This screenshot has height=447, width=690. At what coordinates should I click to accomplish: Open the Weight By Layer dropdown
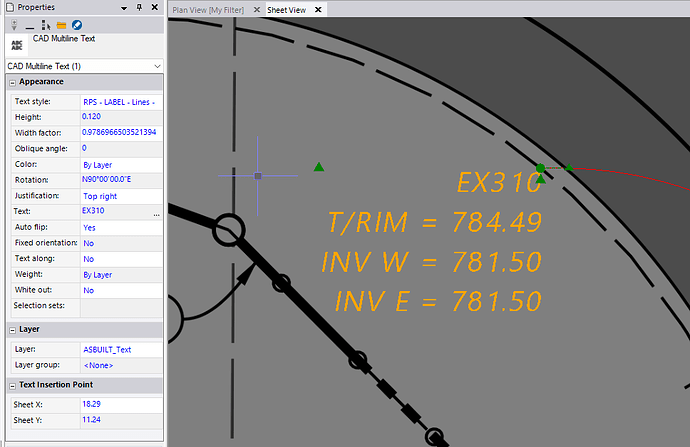[x=121, y=275]
